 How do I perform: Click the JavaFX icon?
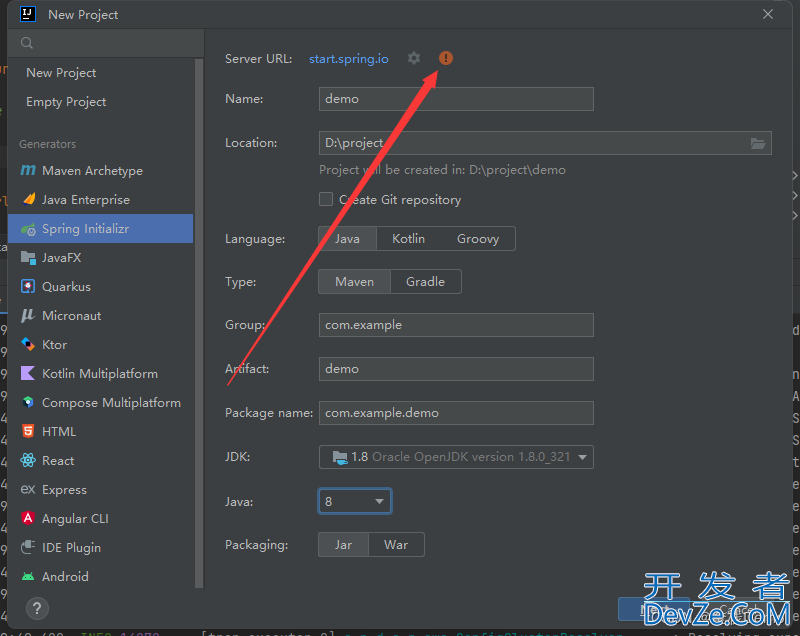[x=28, y=258]
